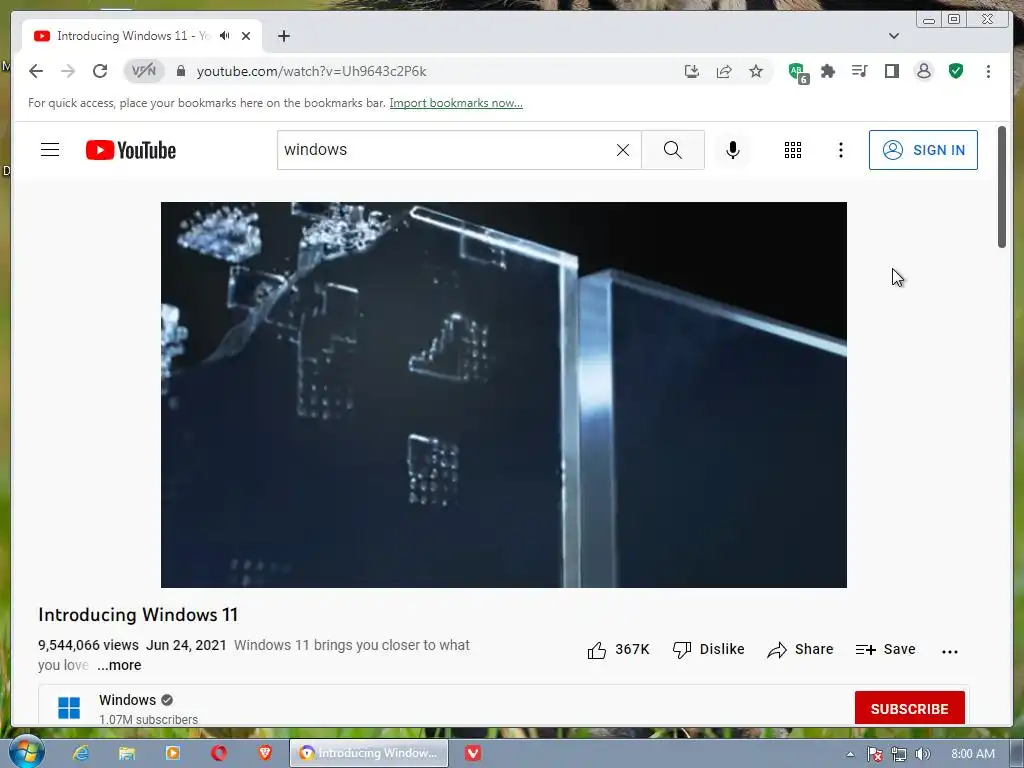
Task: Show hidden system tray icons
Action: click(850, 754)
